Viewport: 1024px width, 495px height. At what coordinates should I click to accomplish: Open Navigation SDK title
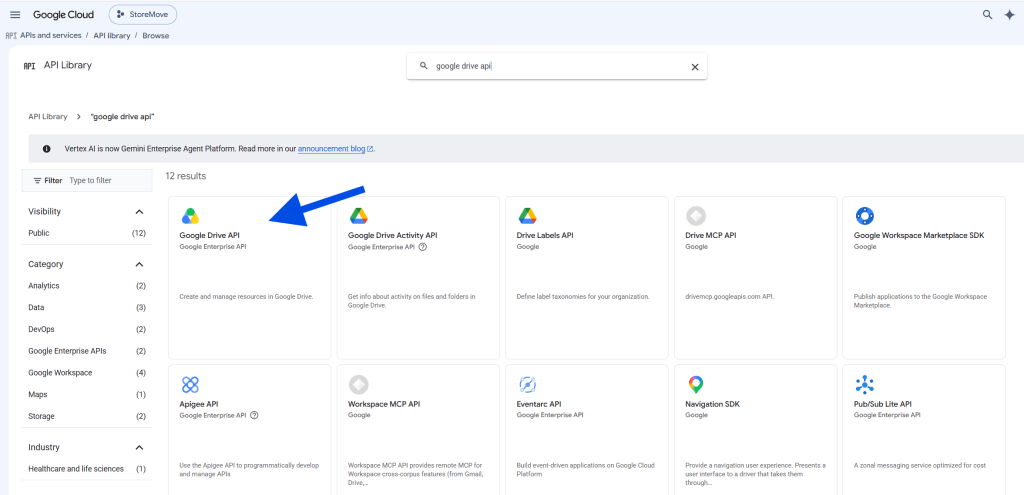point(712,404)
